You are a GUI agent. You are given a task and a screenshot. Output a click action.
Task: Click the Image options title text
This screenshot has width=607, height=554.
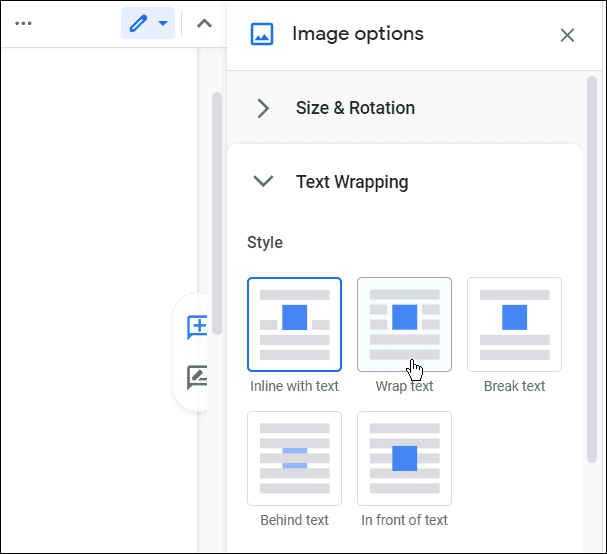coord(358,34)
